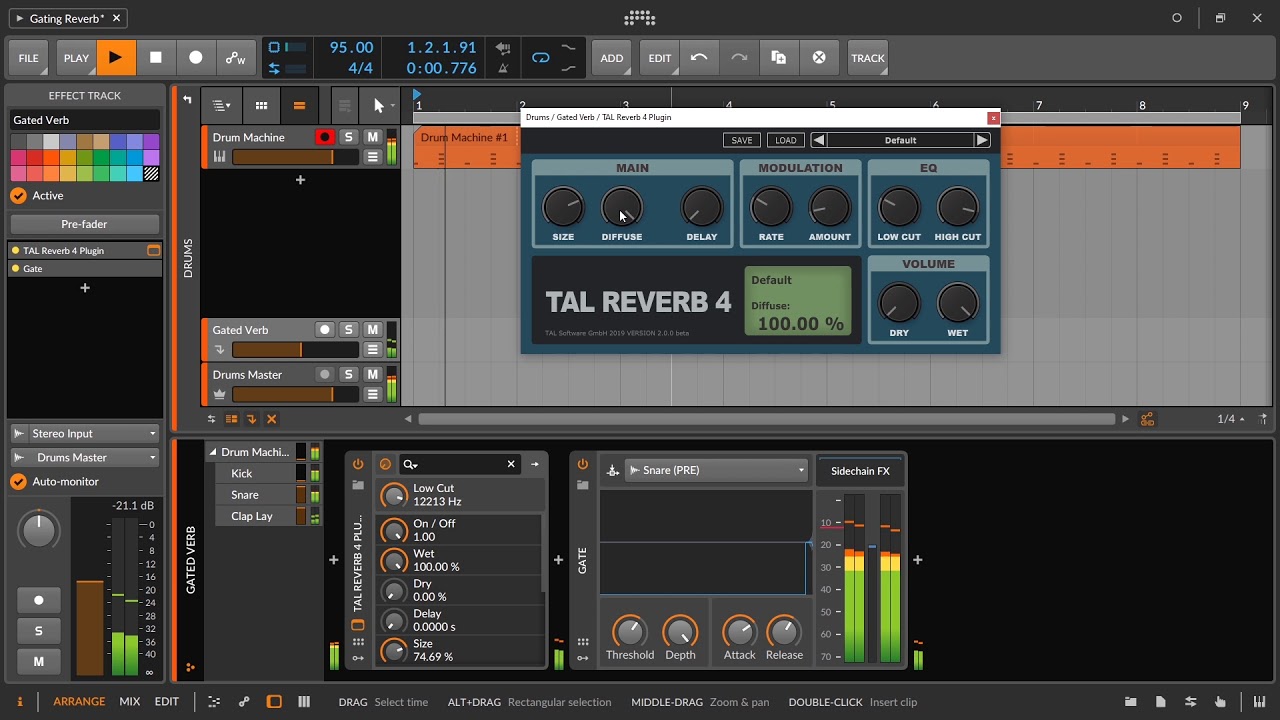Click the parameter search field
1280x720 pixels.
pyautogui.click(x=459, y=464)
